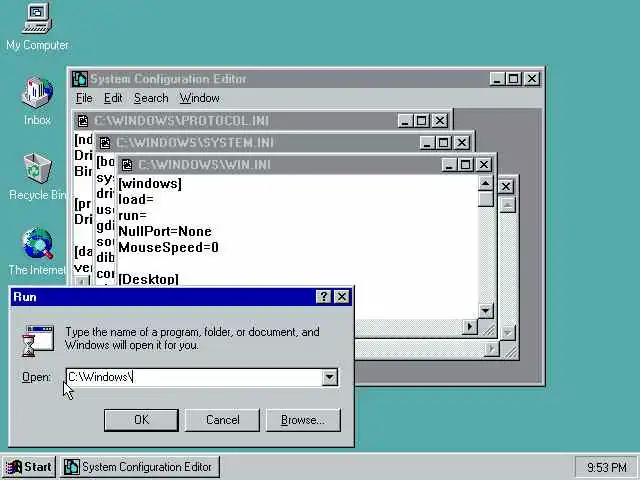Viewport: 640px width, 480px height.
Task: Click the WIN.INI scroll down arrow
Action: 485,311
